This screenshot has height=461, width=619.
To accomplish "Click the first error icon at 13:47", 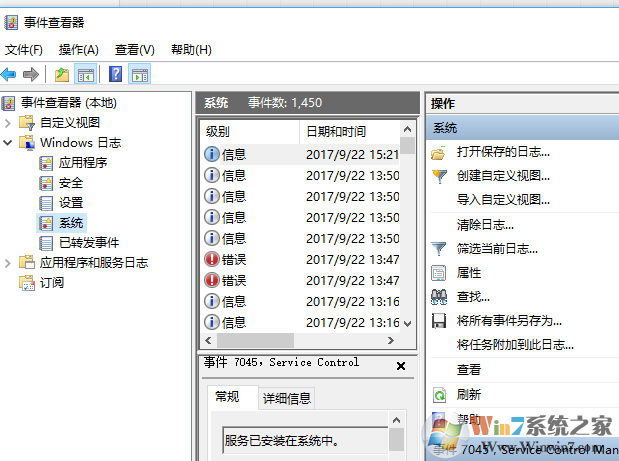I will click(212, 259).
